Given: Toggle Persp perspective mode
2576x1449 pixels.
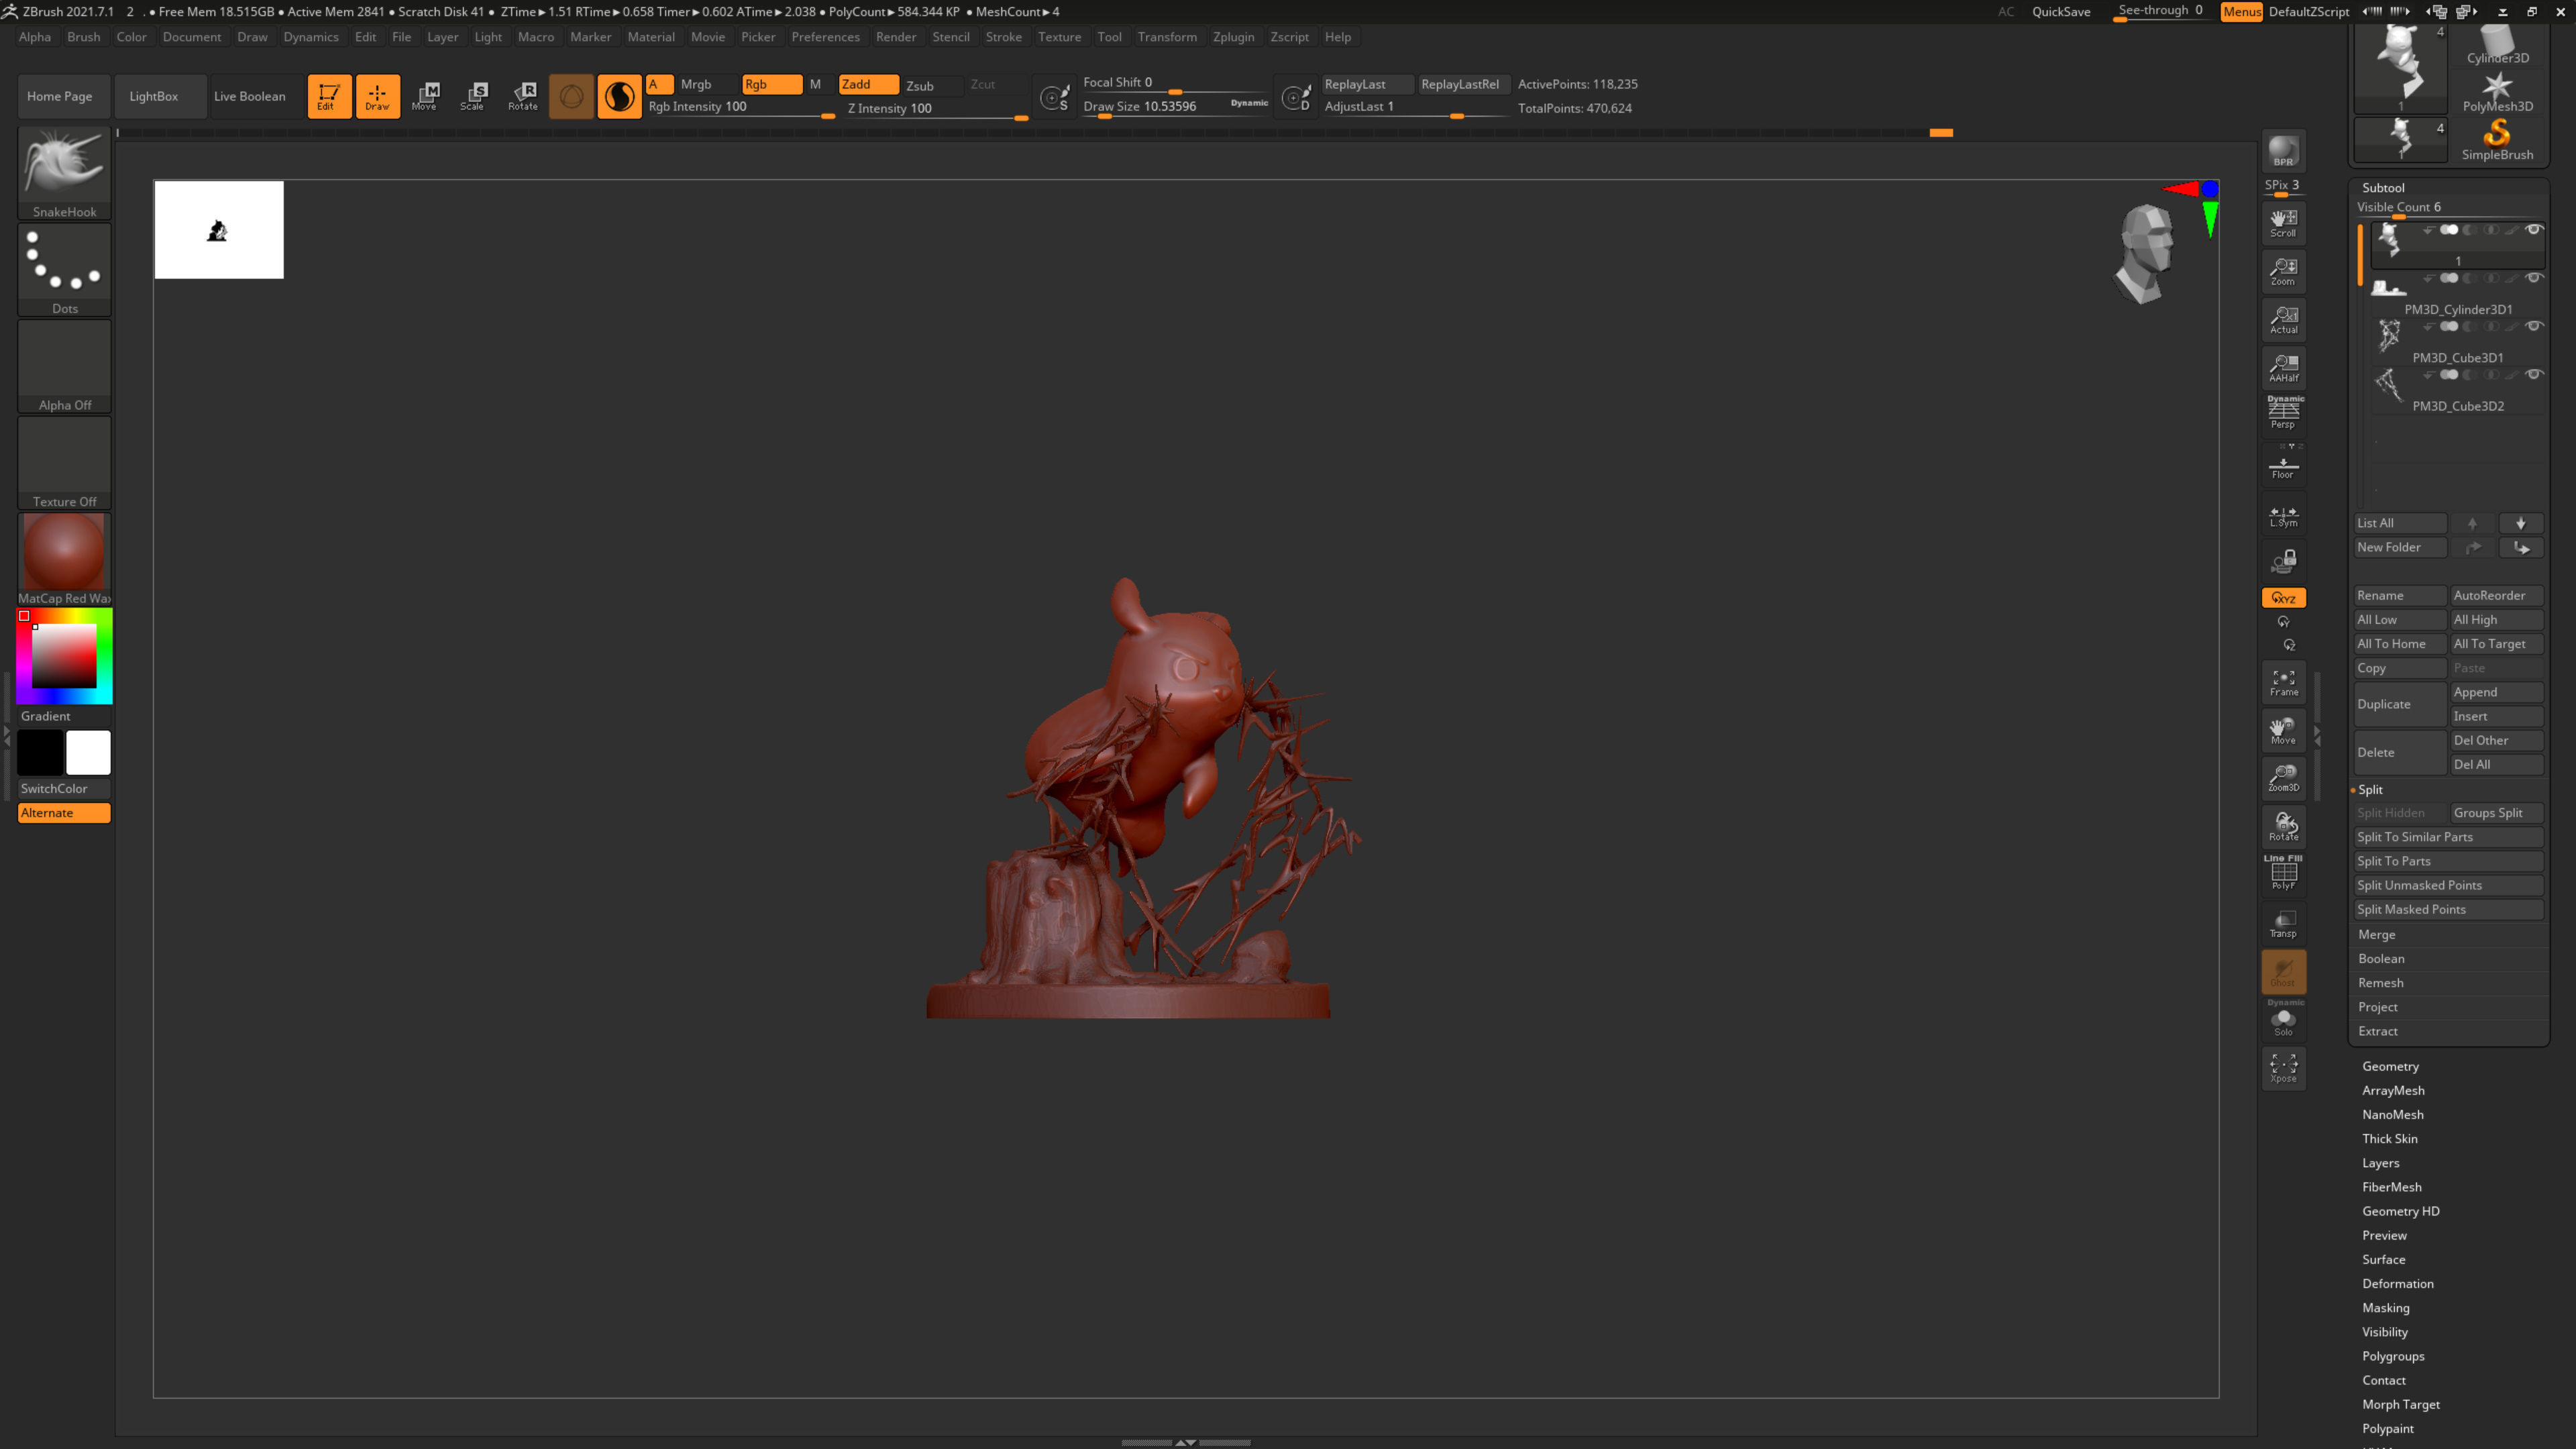Looking at the screenshot, I should tap(2283, 414).
